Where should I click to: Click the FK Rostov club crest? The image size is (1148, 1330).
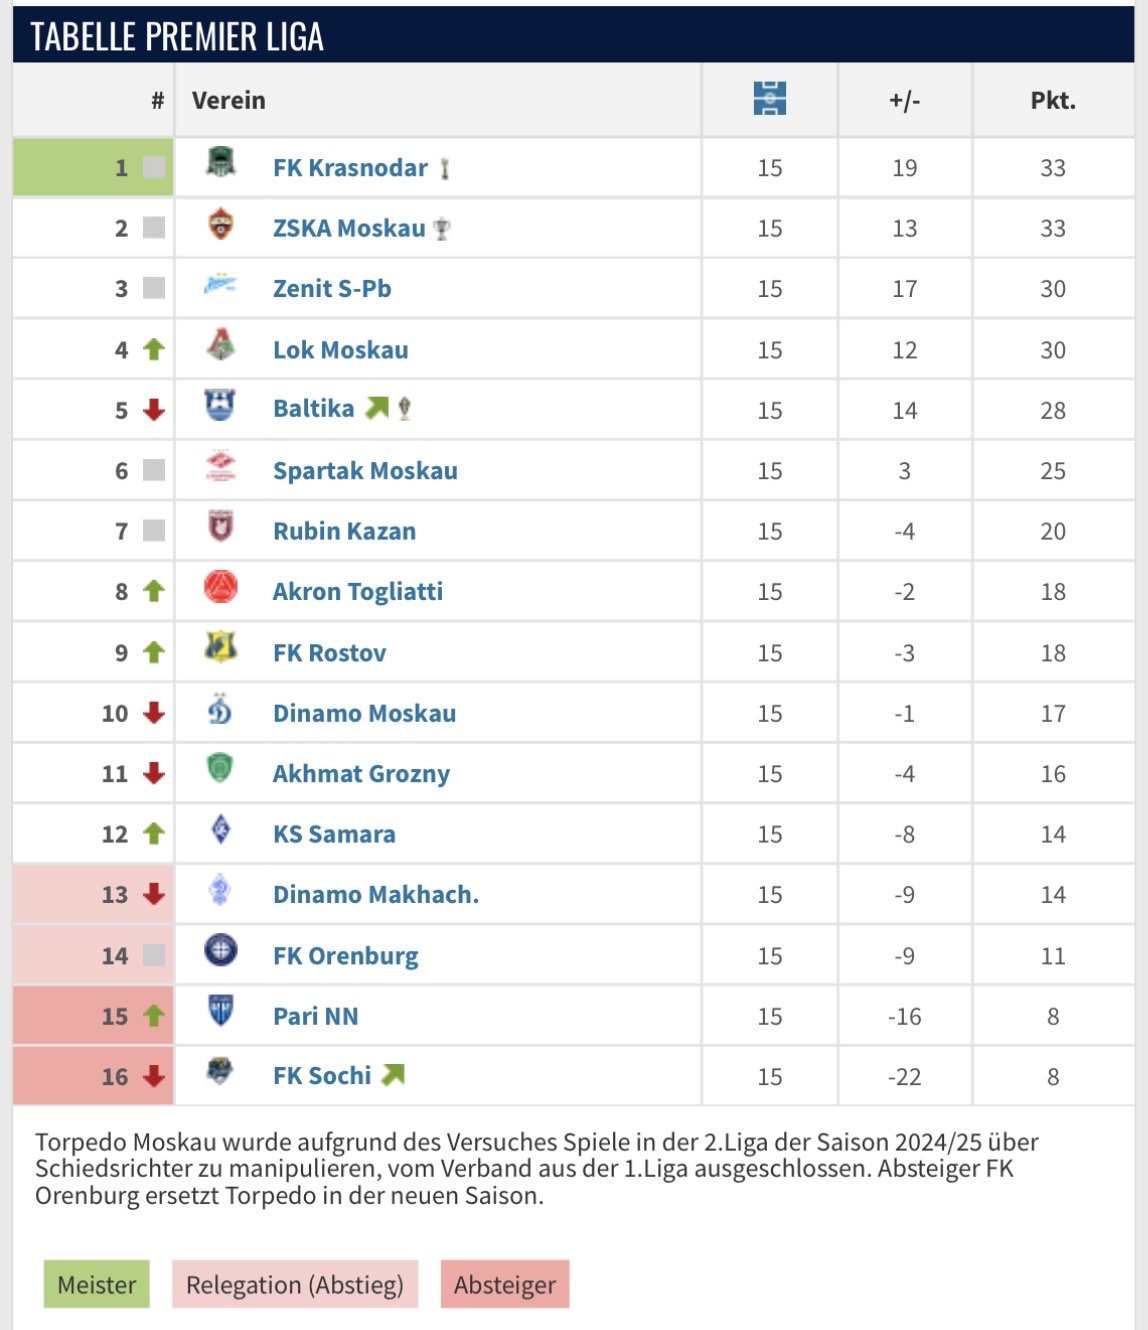[x=220, y=648]
